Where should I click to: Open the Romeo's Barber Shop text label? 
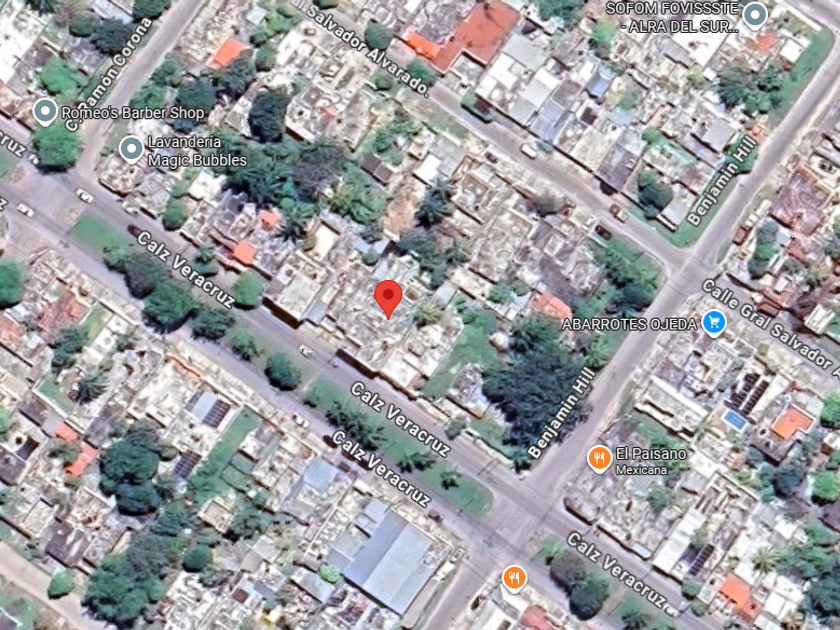coord(133,113)
